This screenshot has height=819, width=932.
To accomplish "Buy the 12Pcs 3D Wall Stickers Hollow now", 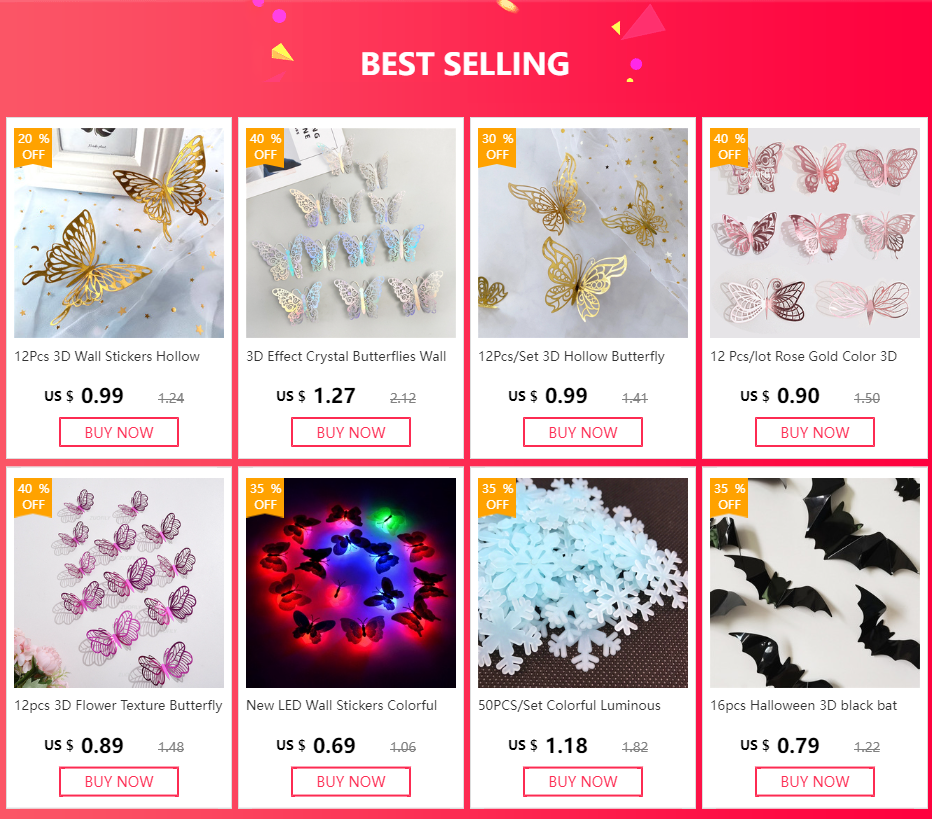I will (119, 432).
